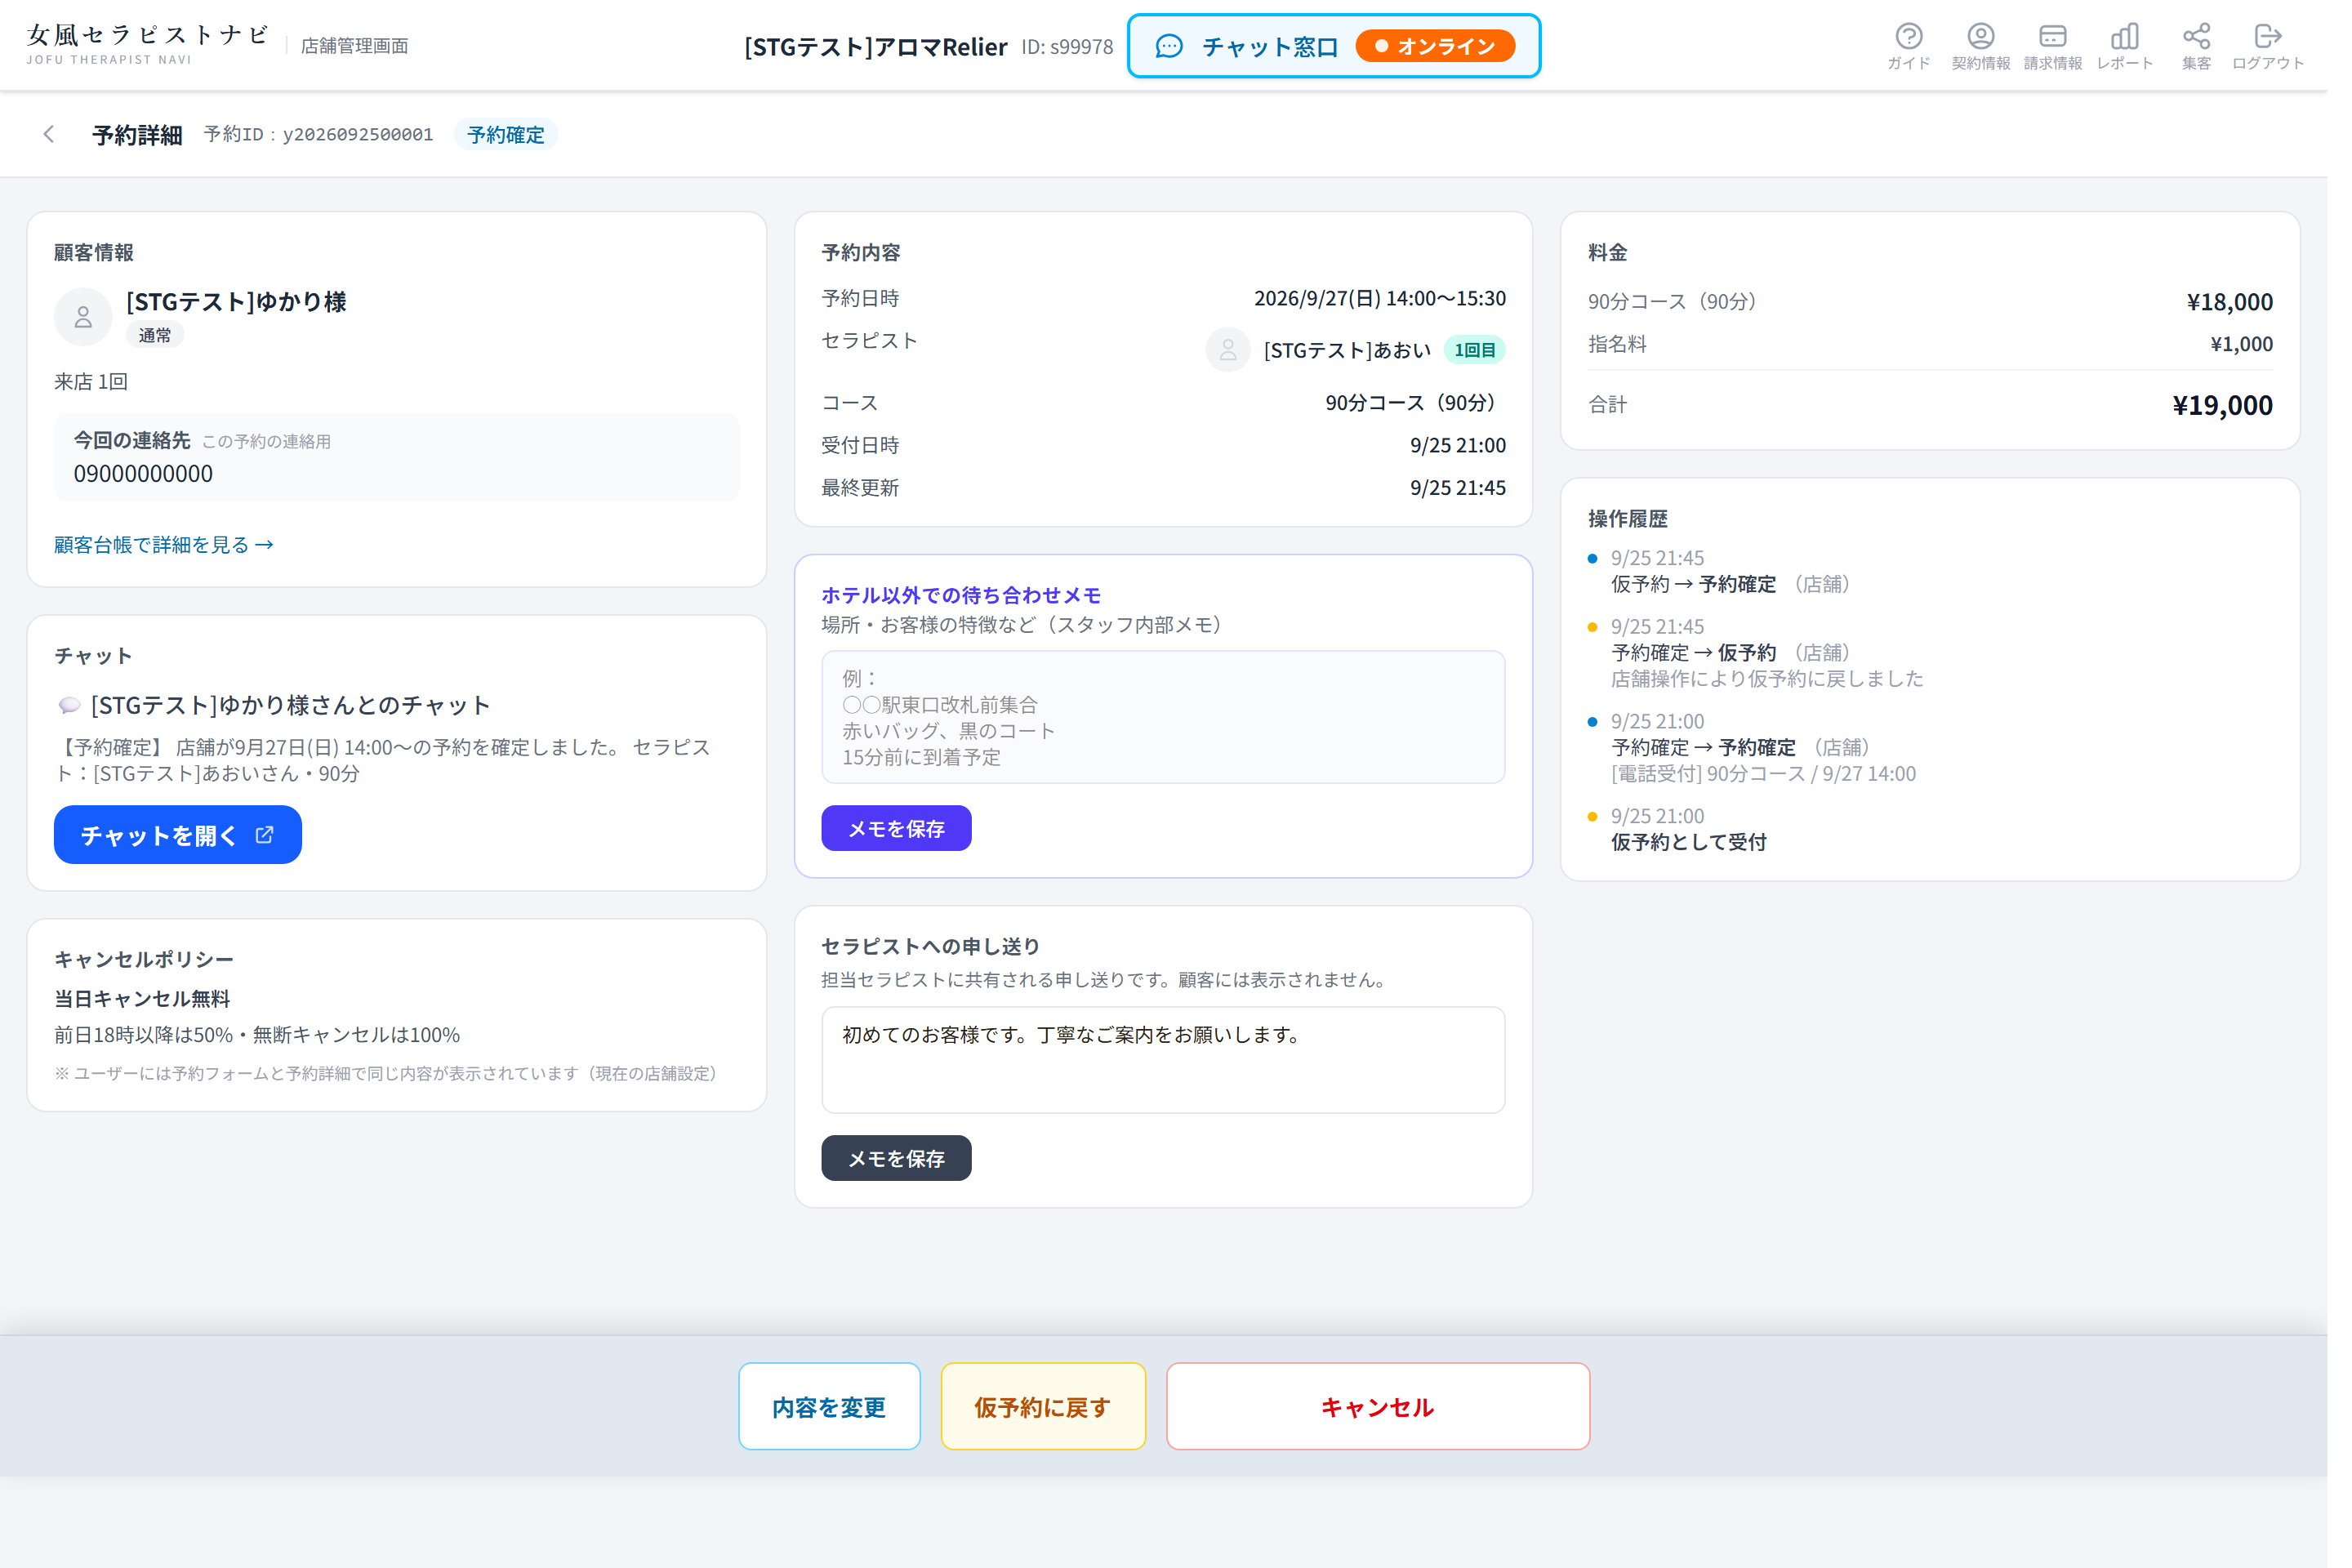
Task: Click speech bubble icon beside ゆかり様さんとのチャット
Action: click(x=69, y=713)
